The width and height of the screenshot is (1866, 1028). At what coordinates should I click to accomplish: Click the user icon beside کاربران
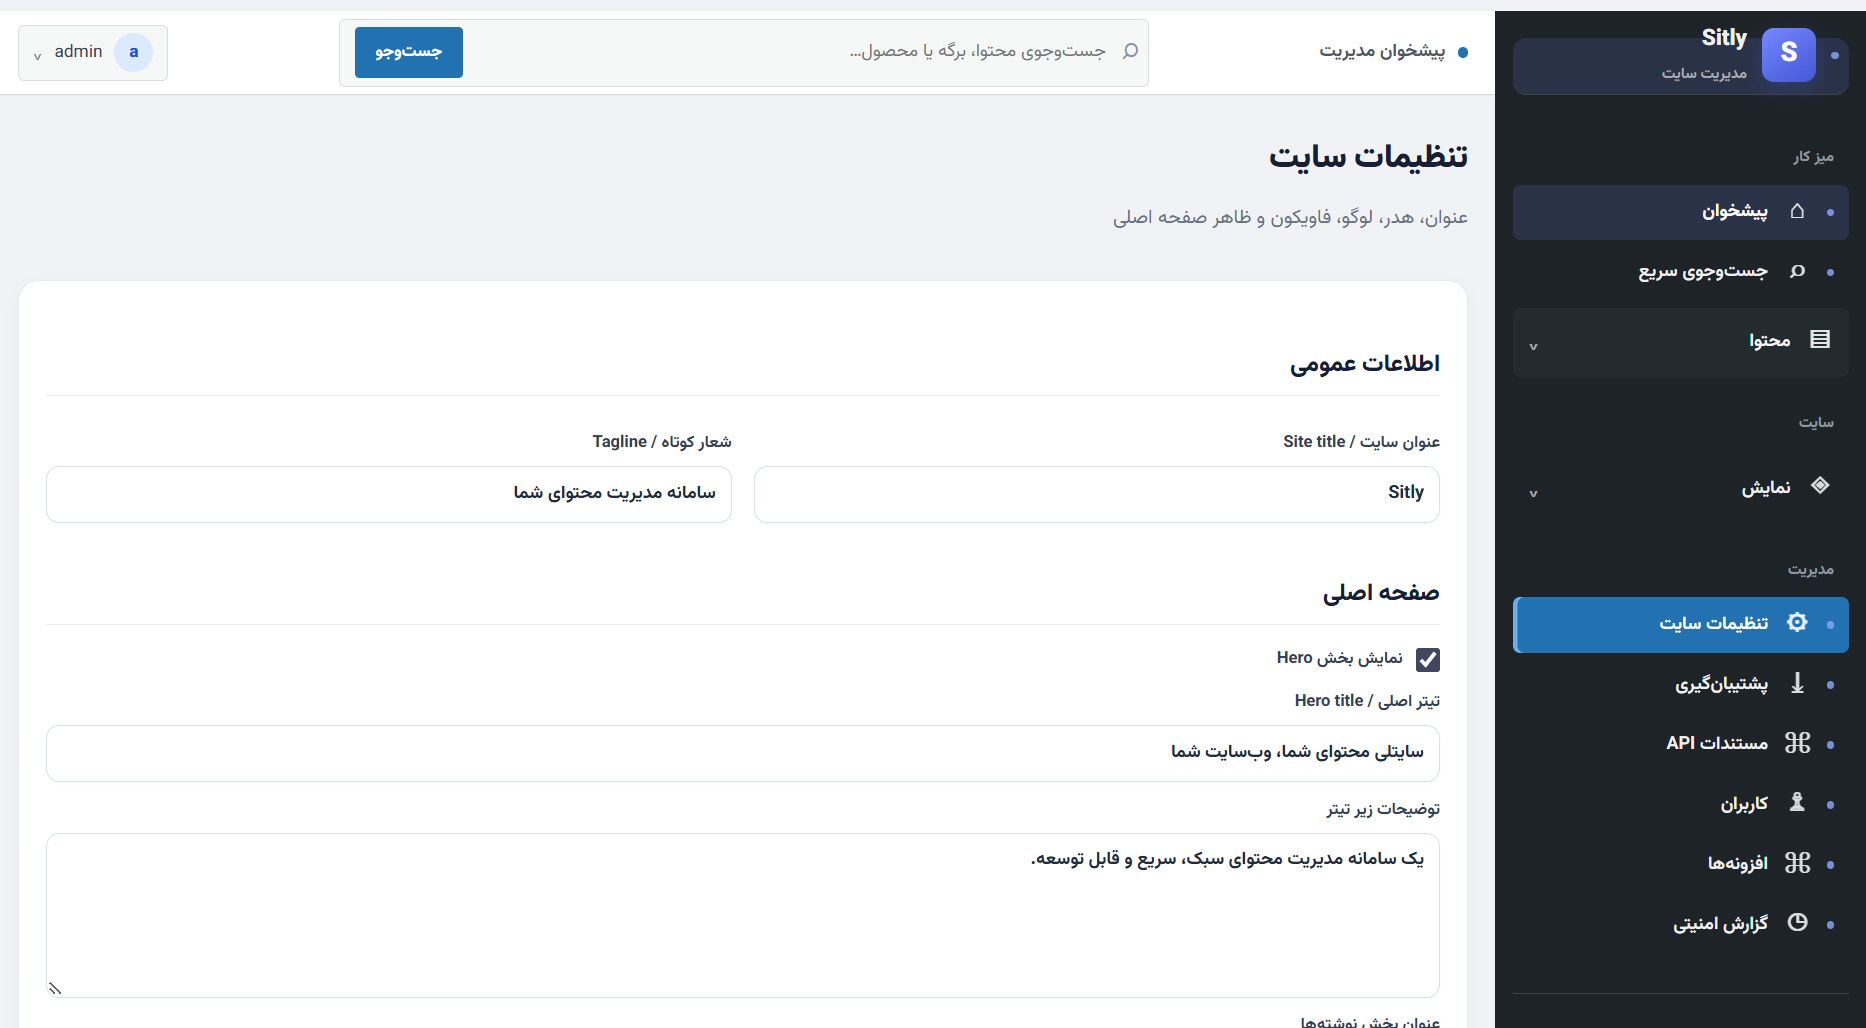point(1797,802)
